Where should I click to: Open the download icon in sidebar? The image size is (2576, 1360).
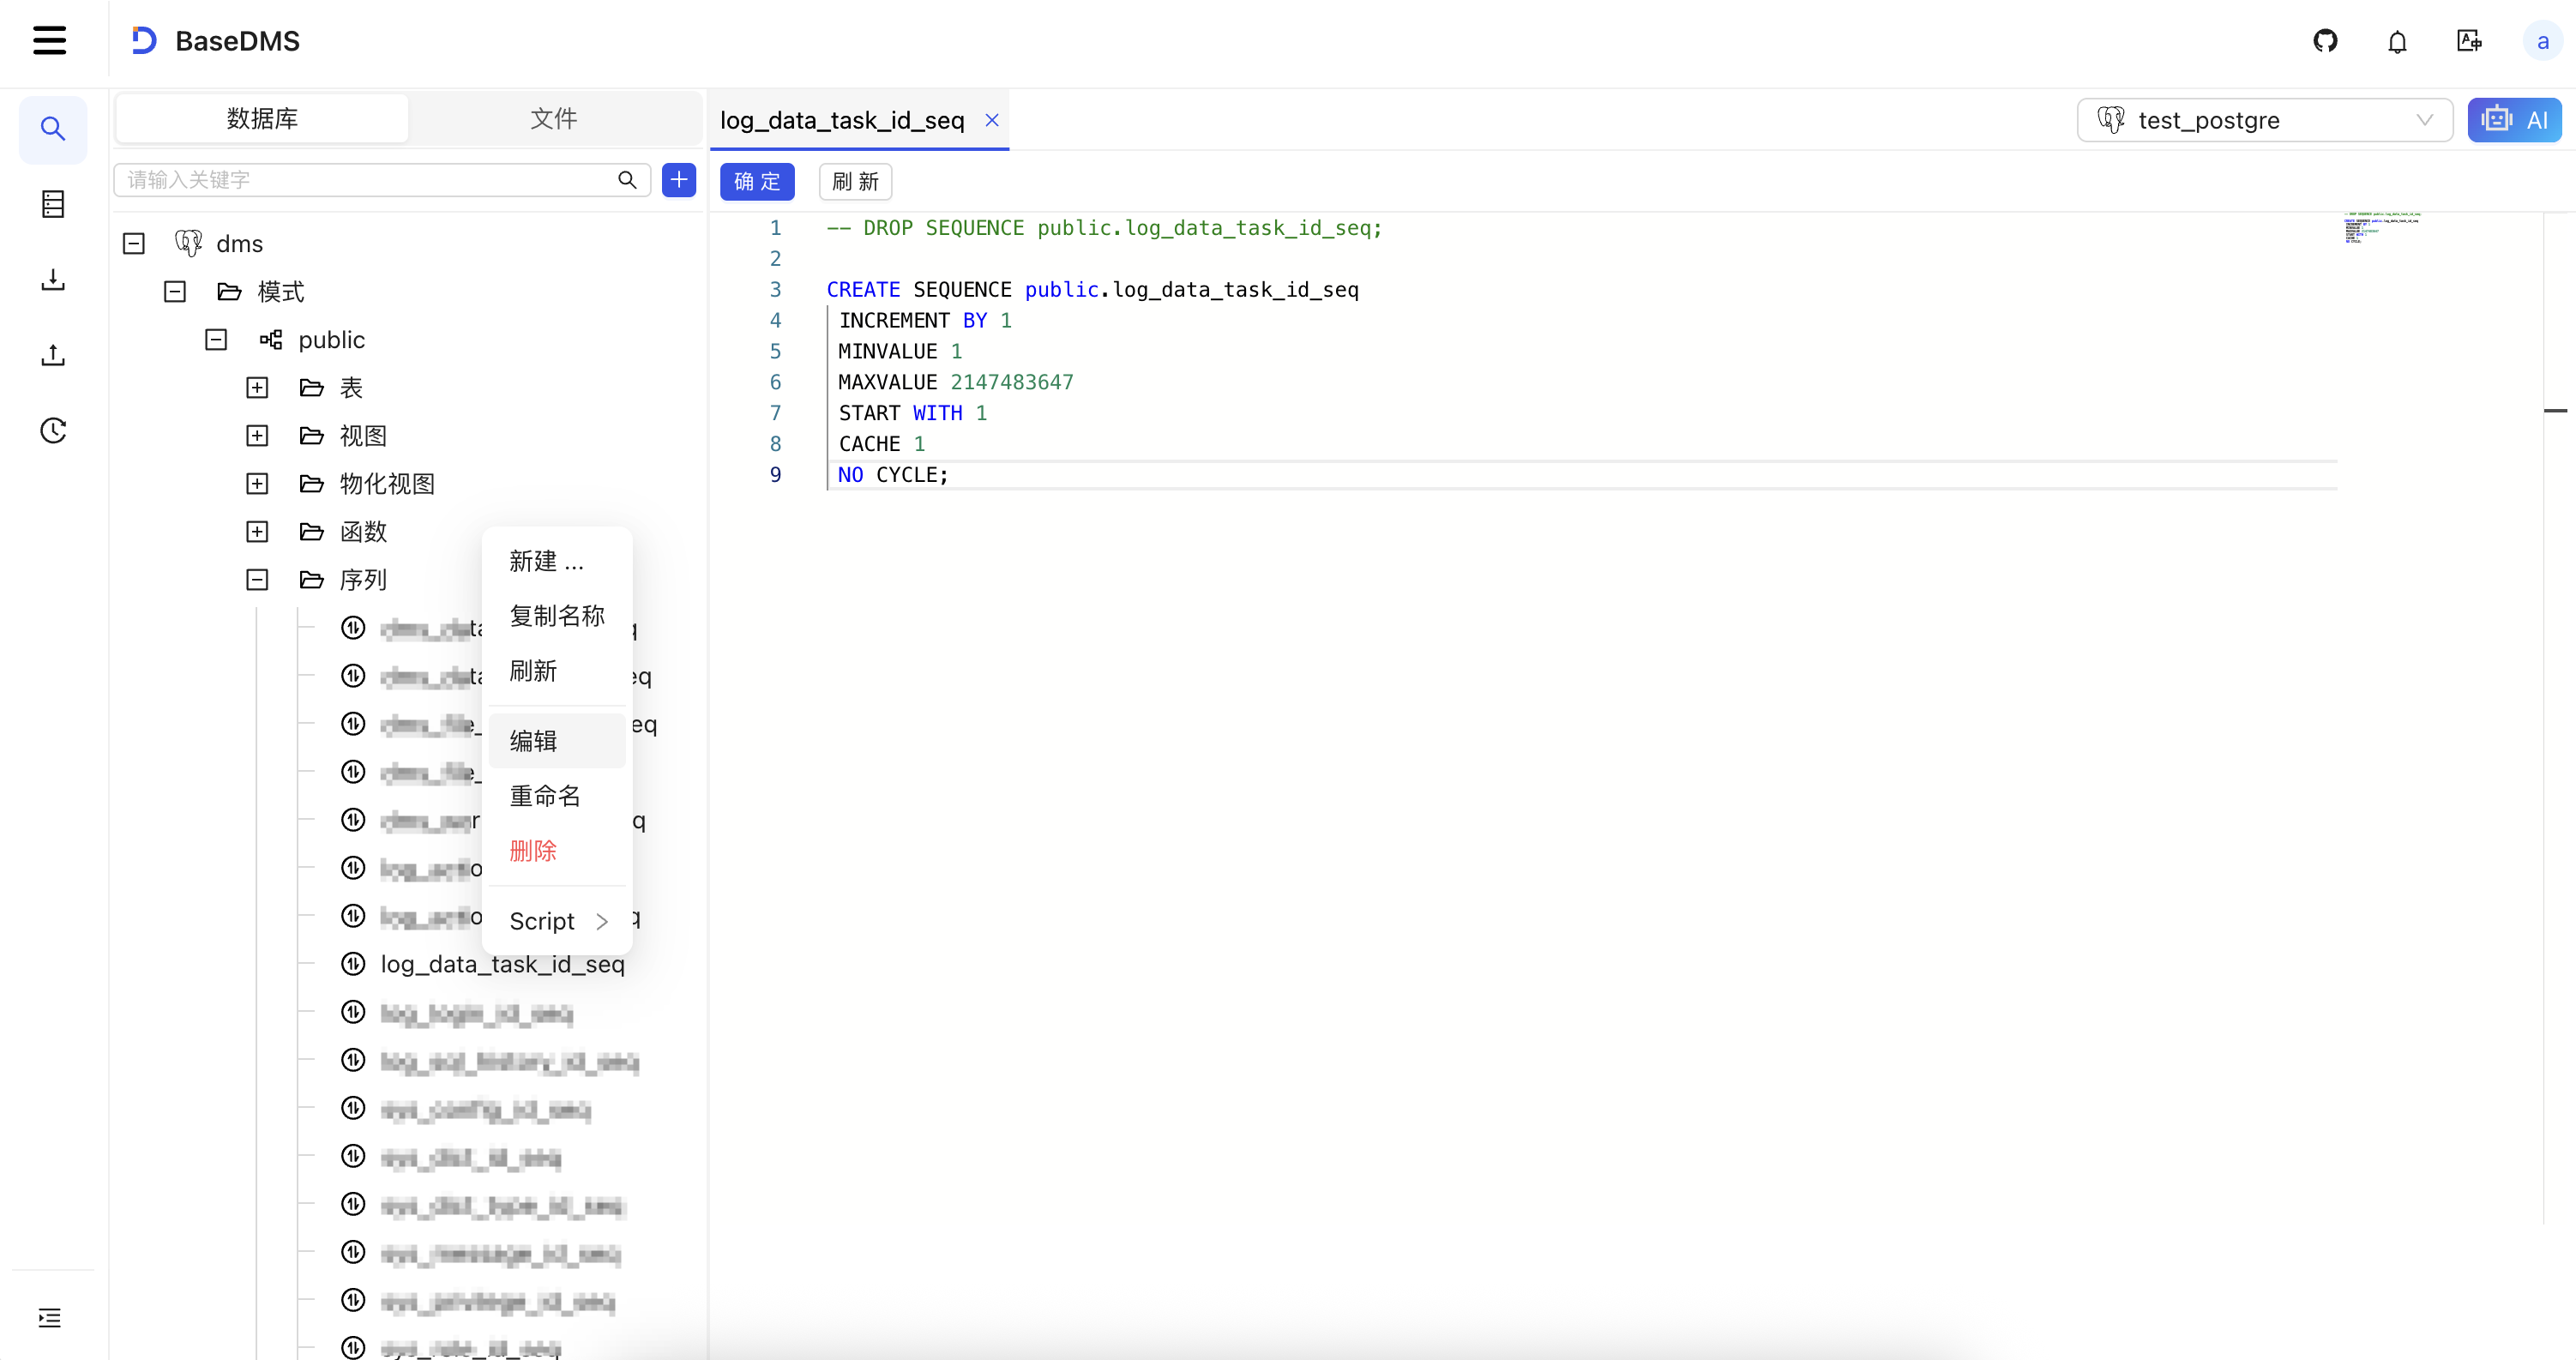point(53,280)
